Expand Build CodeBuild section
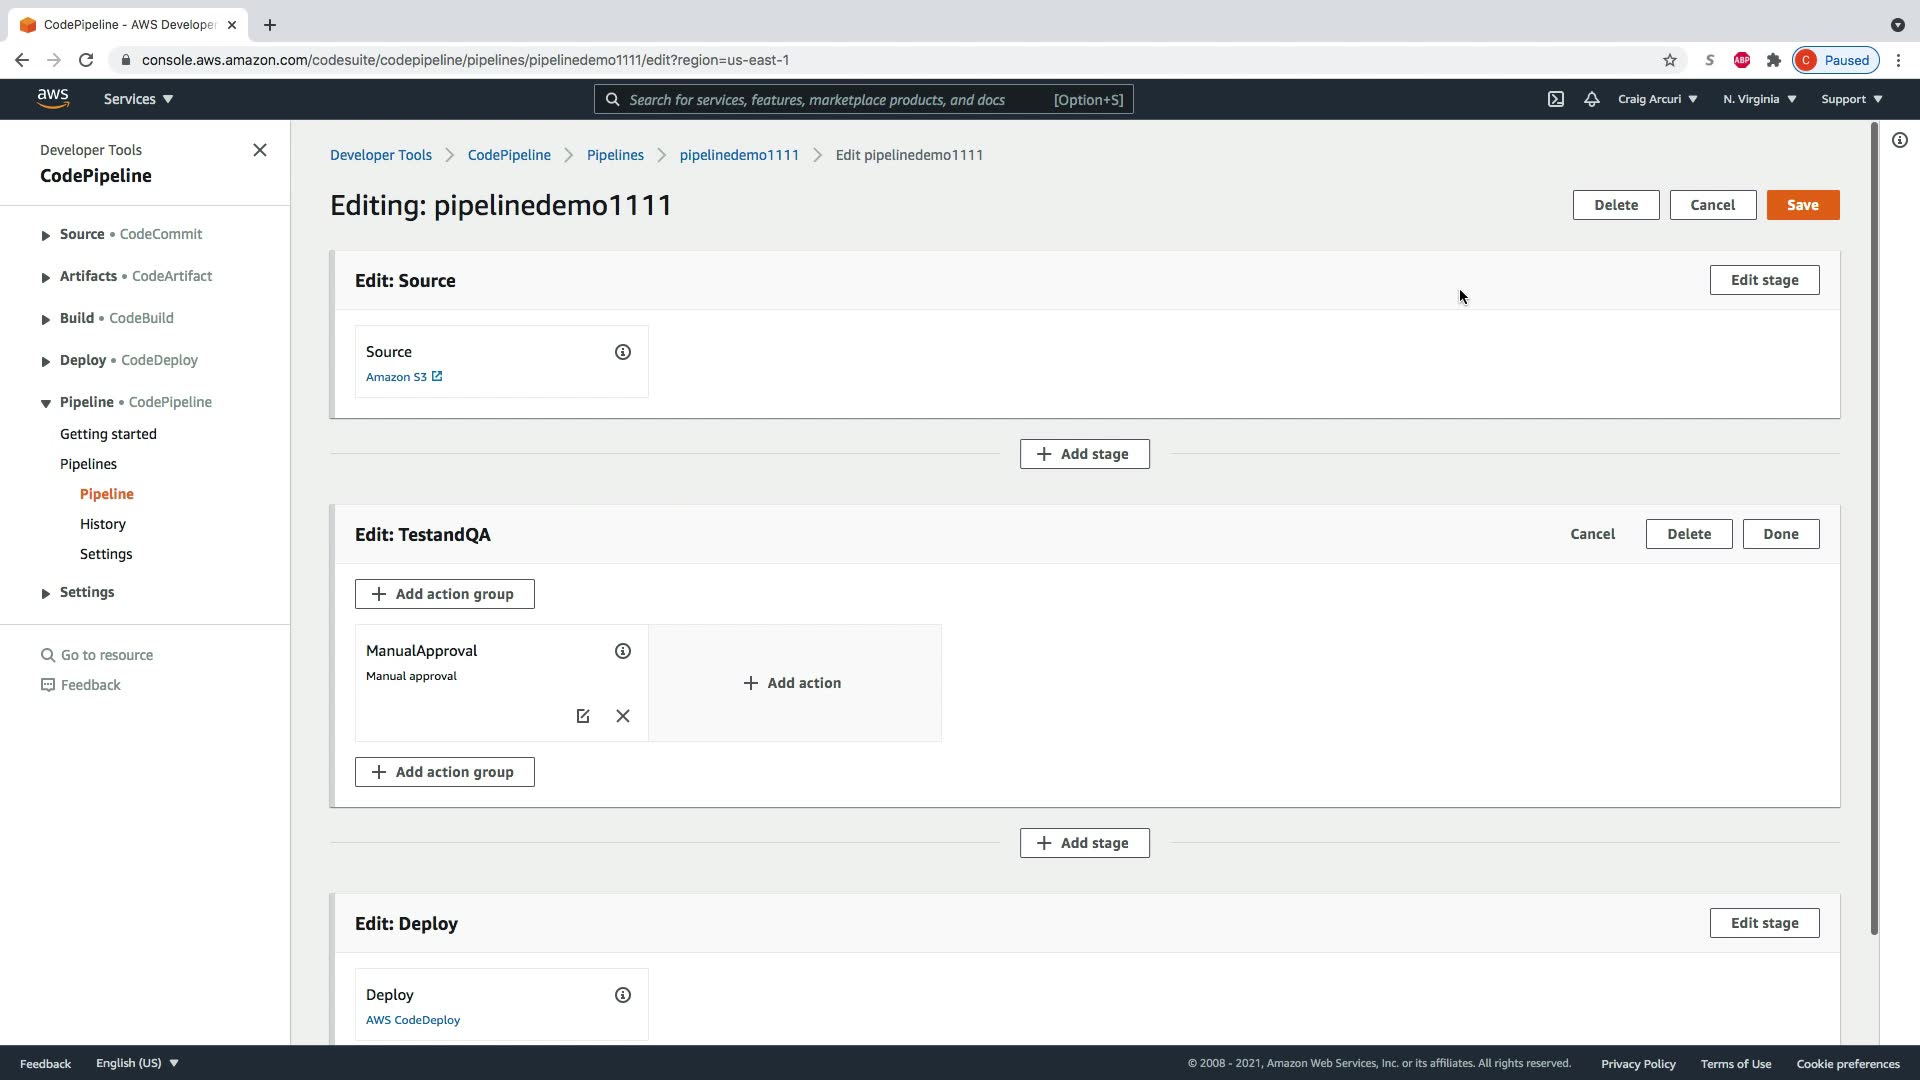This screenshot has height=1080, width=1920. [46, 319]
